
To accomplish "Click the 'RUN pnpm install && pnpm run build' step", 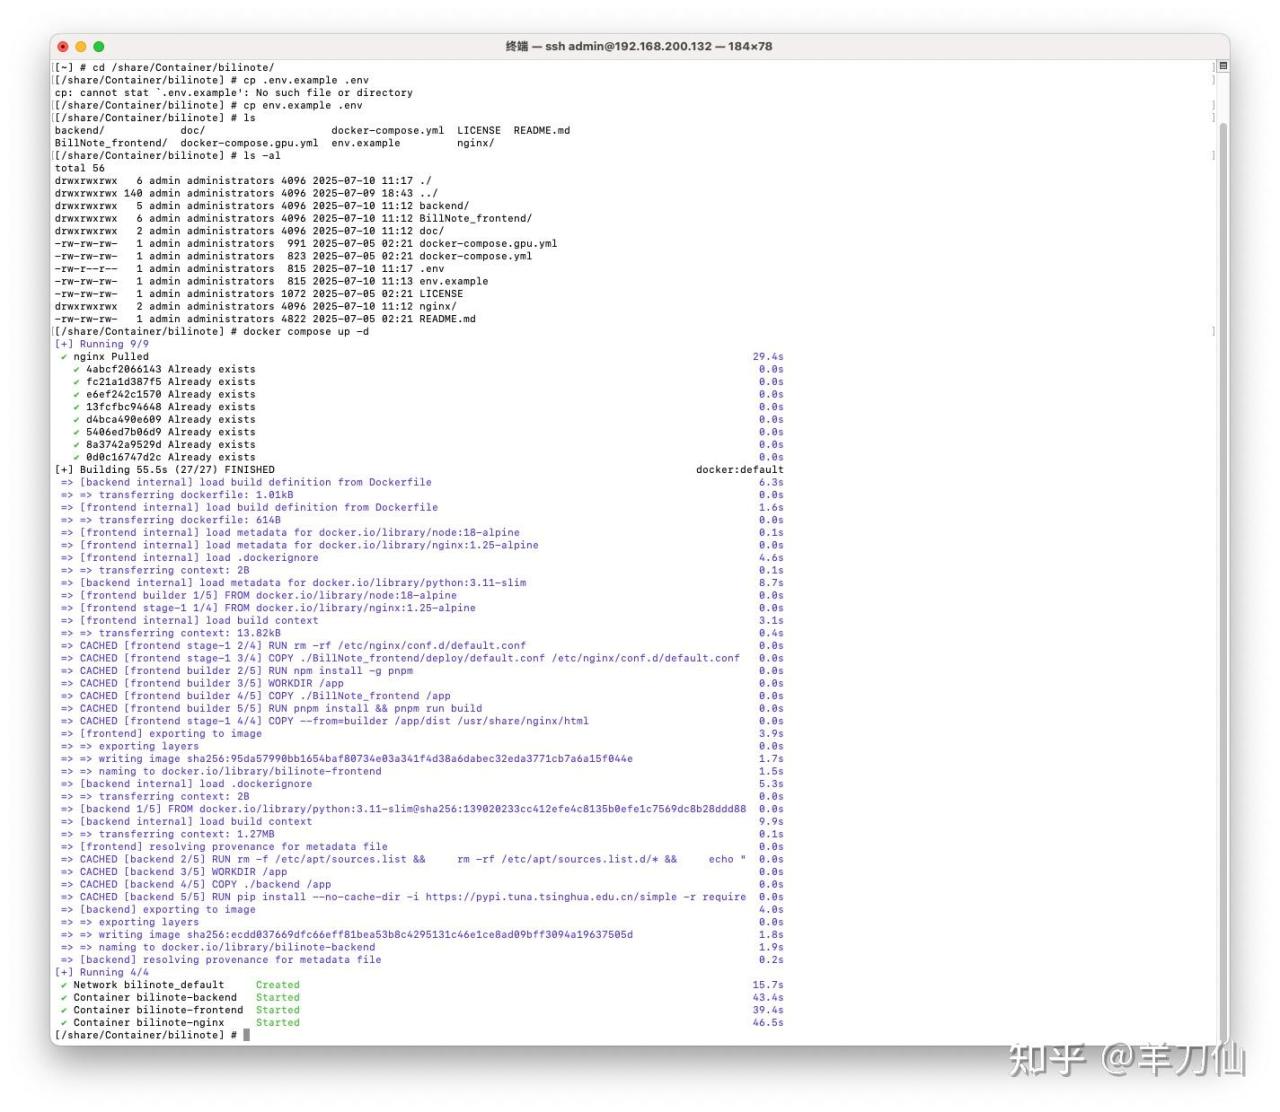I will (271, 709).
